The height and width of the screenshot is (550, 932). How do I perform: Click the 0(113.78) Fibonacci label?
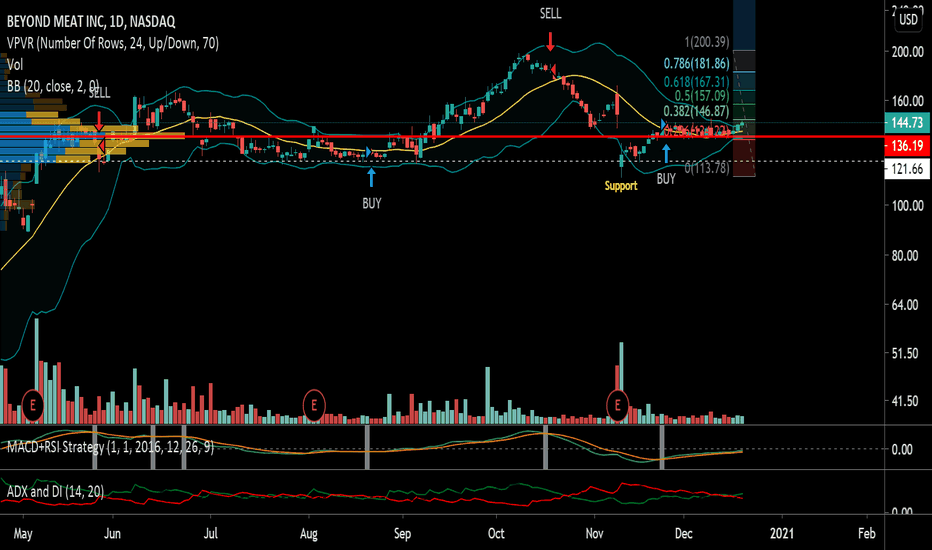tap(707, 168)
